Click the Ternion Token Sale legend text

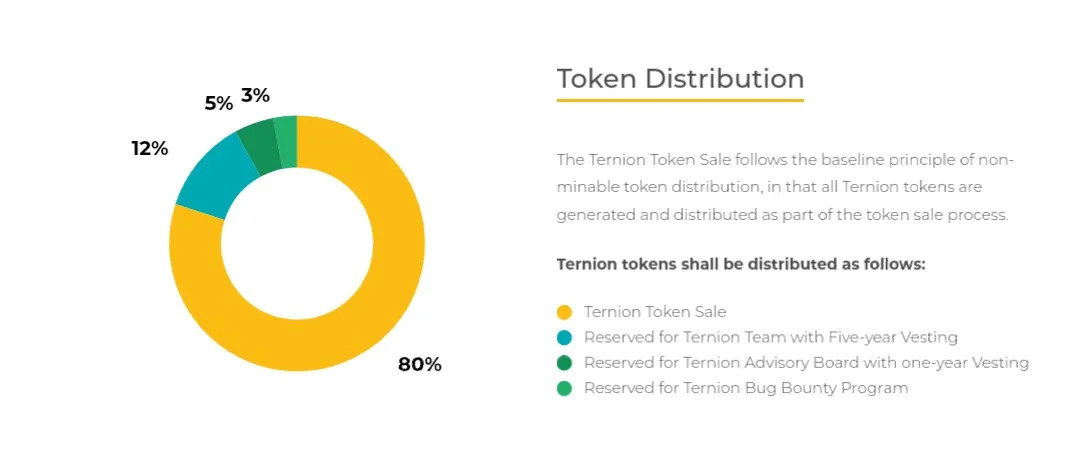[655, 312]
